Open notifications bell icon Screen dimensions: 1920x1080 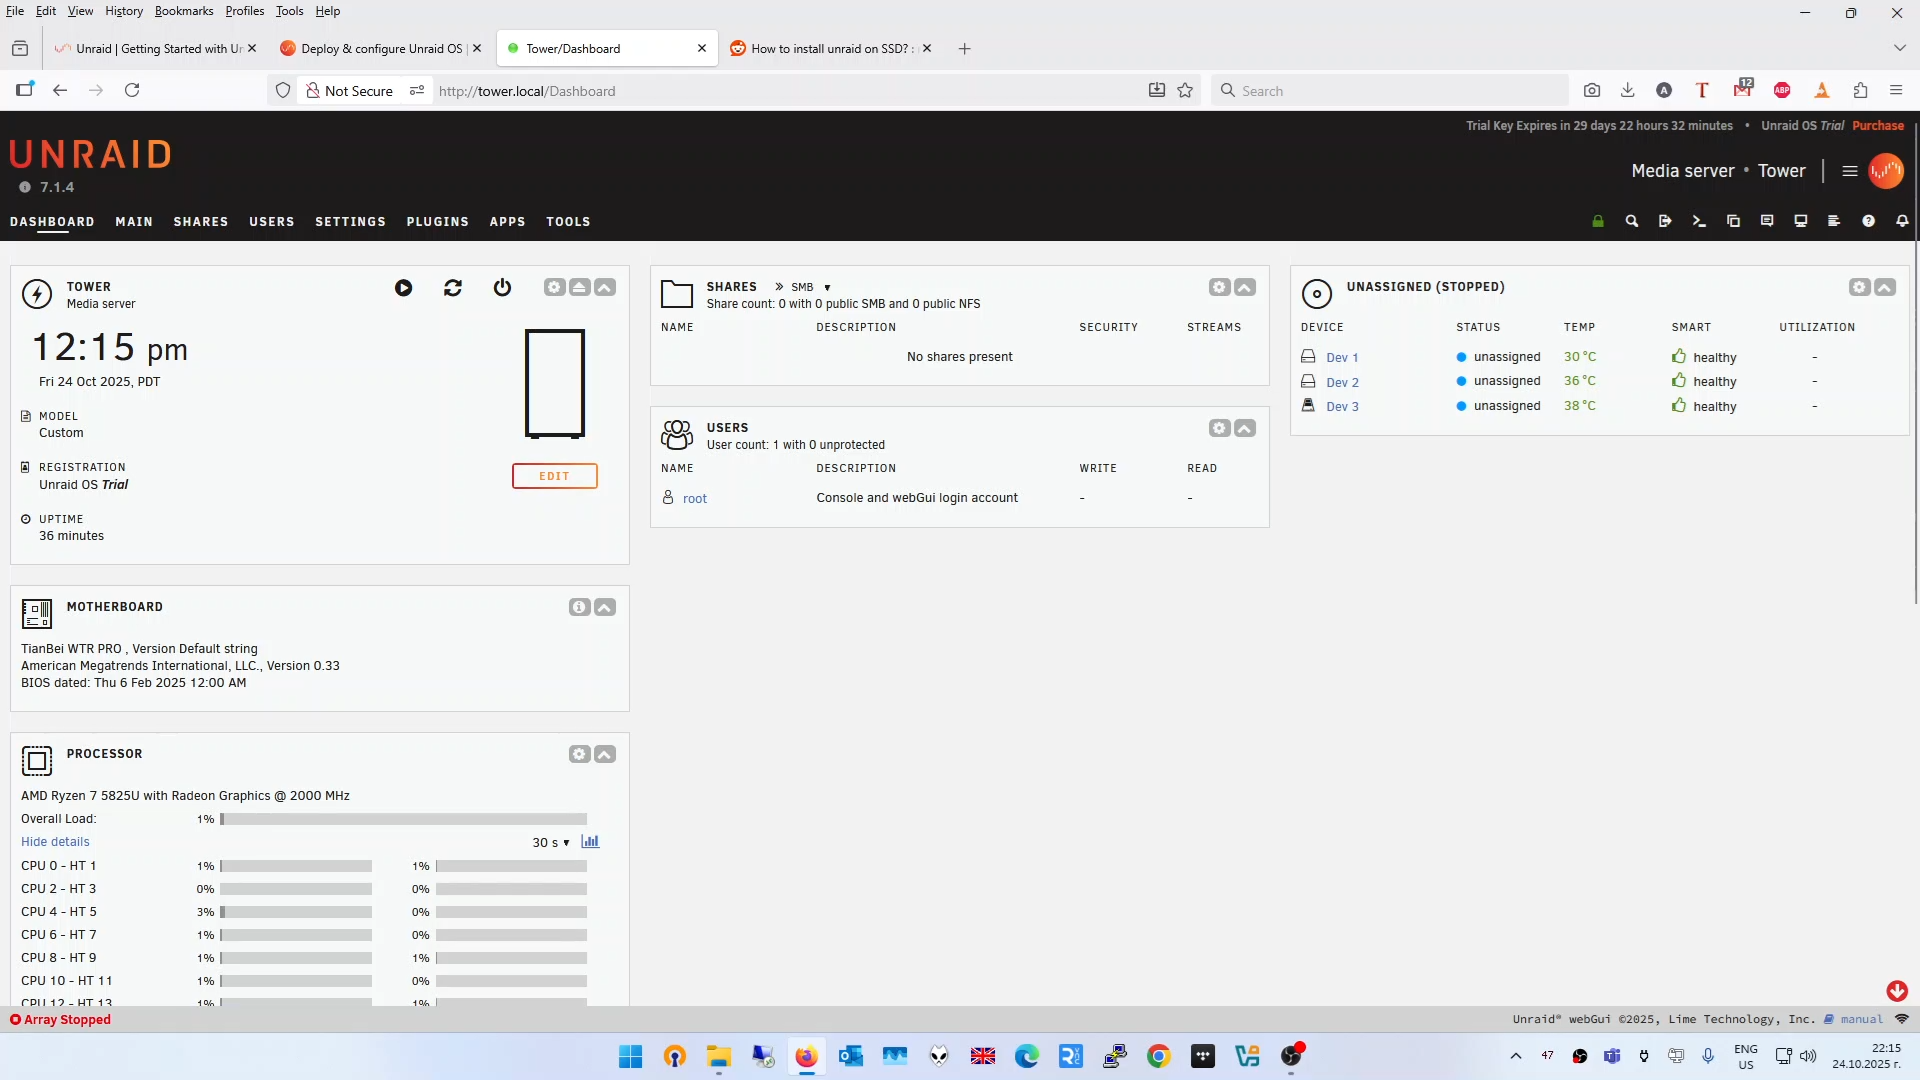click(x=1902, y=221)
